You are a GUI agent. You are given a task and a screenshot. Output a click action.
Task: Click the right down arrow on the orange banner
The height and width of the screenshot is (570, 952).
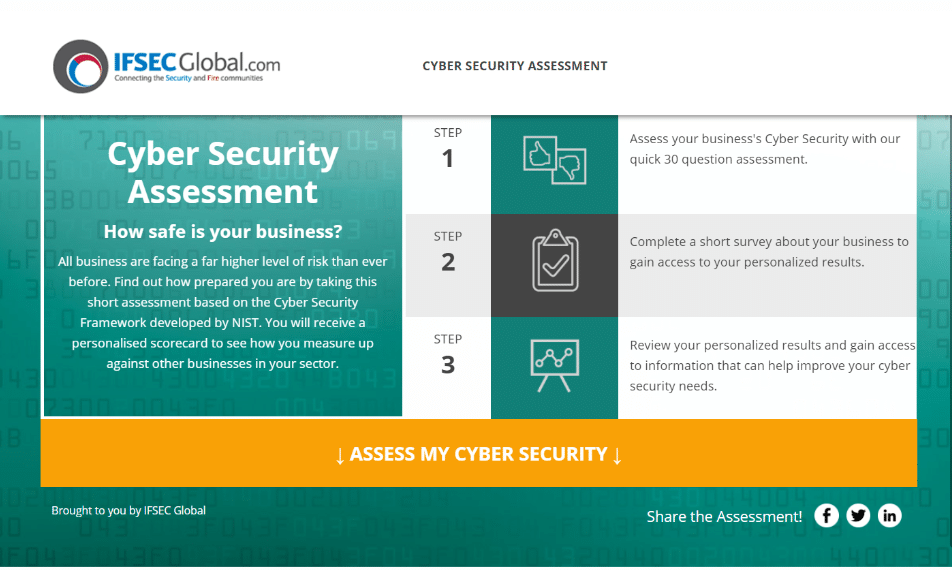(x=617, y=455)
